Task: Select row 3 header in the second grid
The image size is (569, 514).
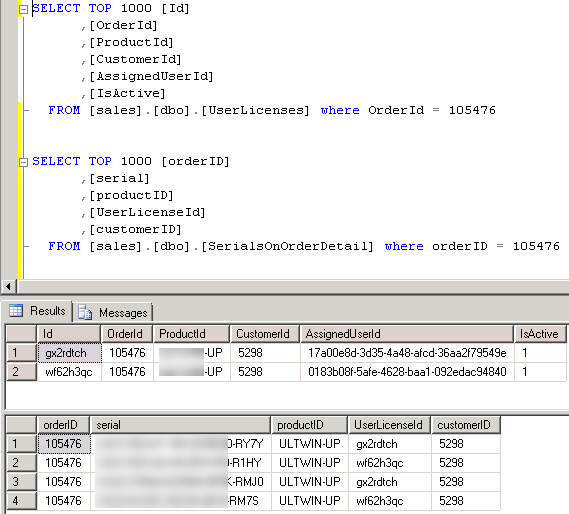Action: pos(21,482)
